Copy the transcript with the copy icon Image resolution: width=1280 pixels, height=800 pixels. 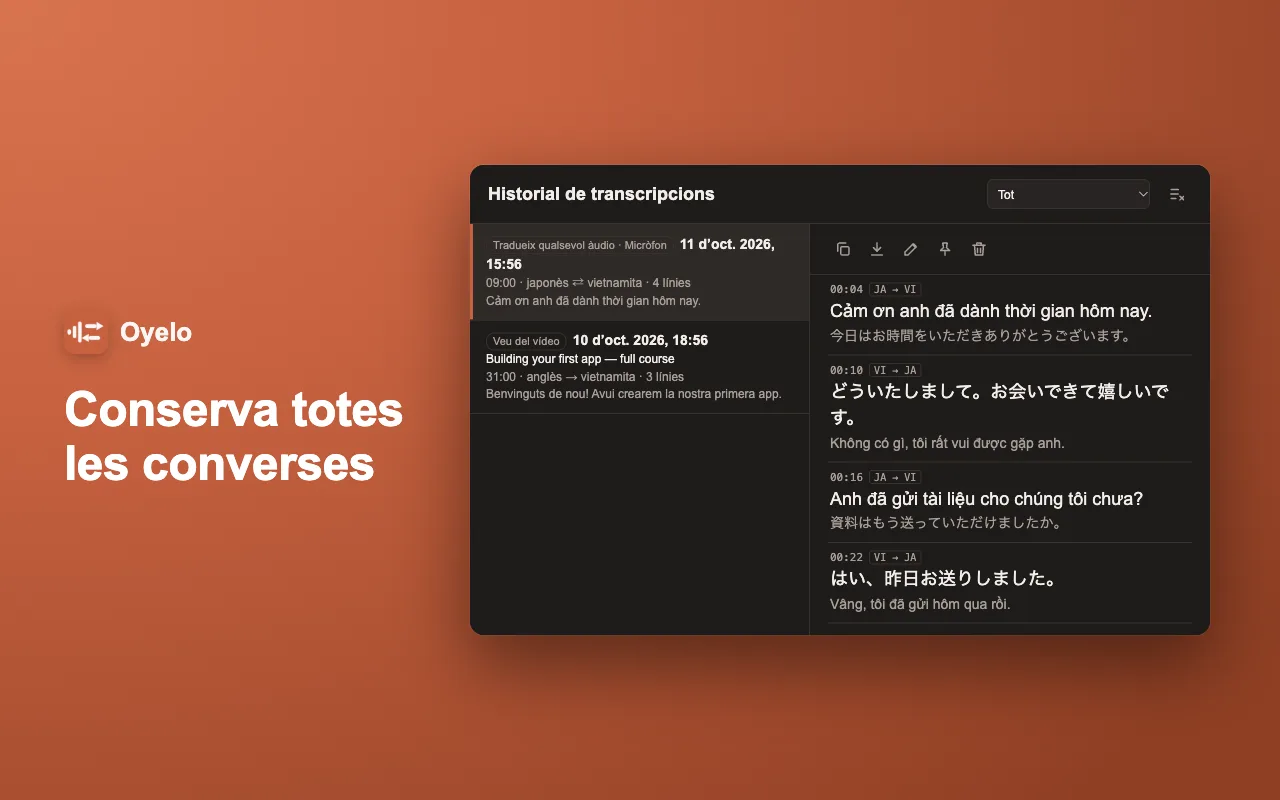(843, 249)
